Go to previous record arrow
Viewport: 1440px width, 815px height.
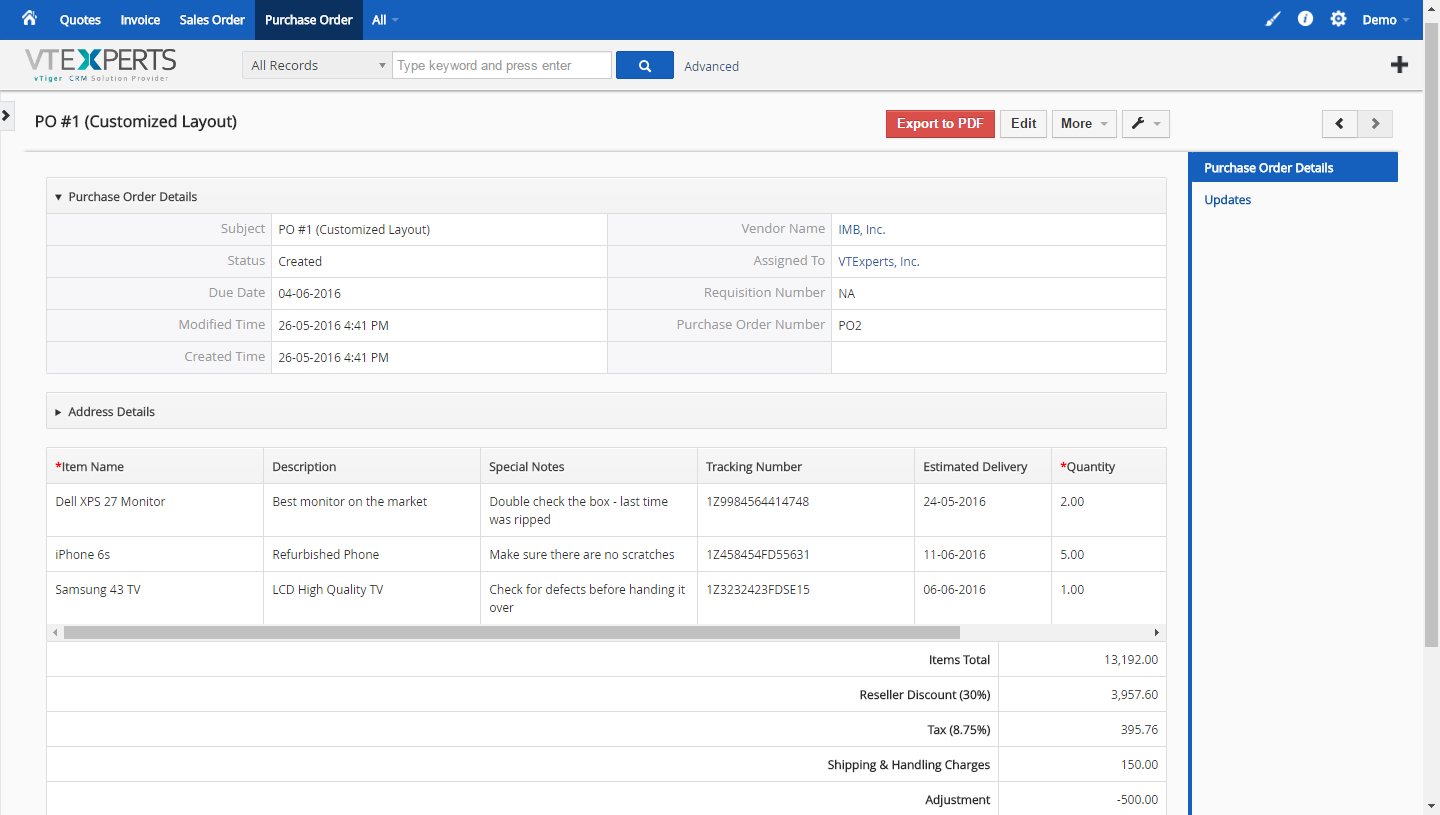click(x=1340, y=124)
